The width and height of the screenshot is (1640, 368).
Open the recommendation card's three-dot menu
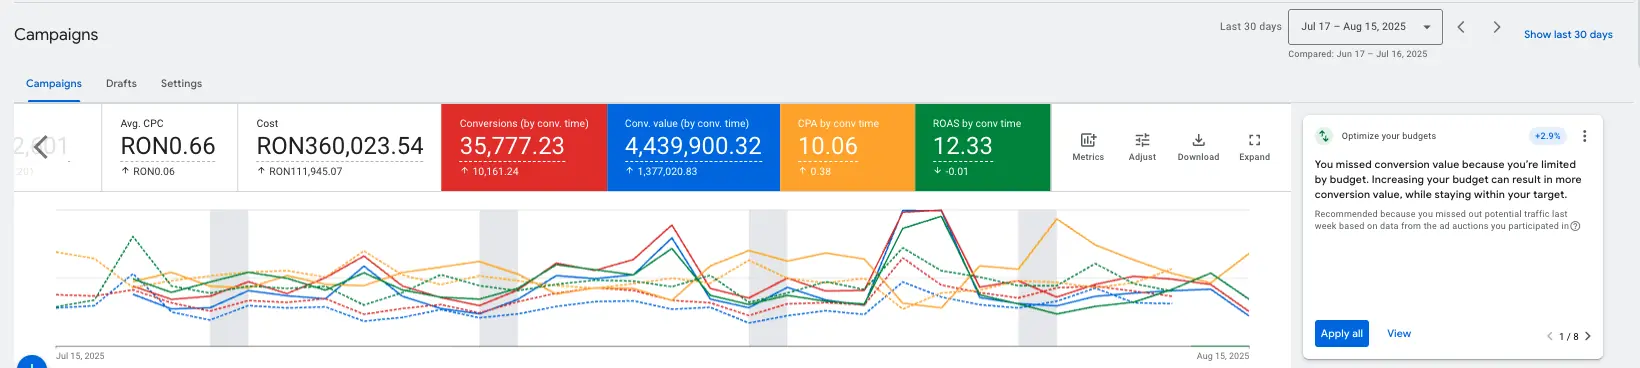coord(1584,136)
